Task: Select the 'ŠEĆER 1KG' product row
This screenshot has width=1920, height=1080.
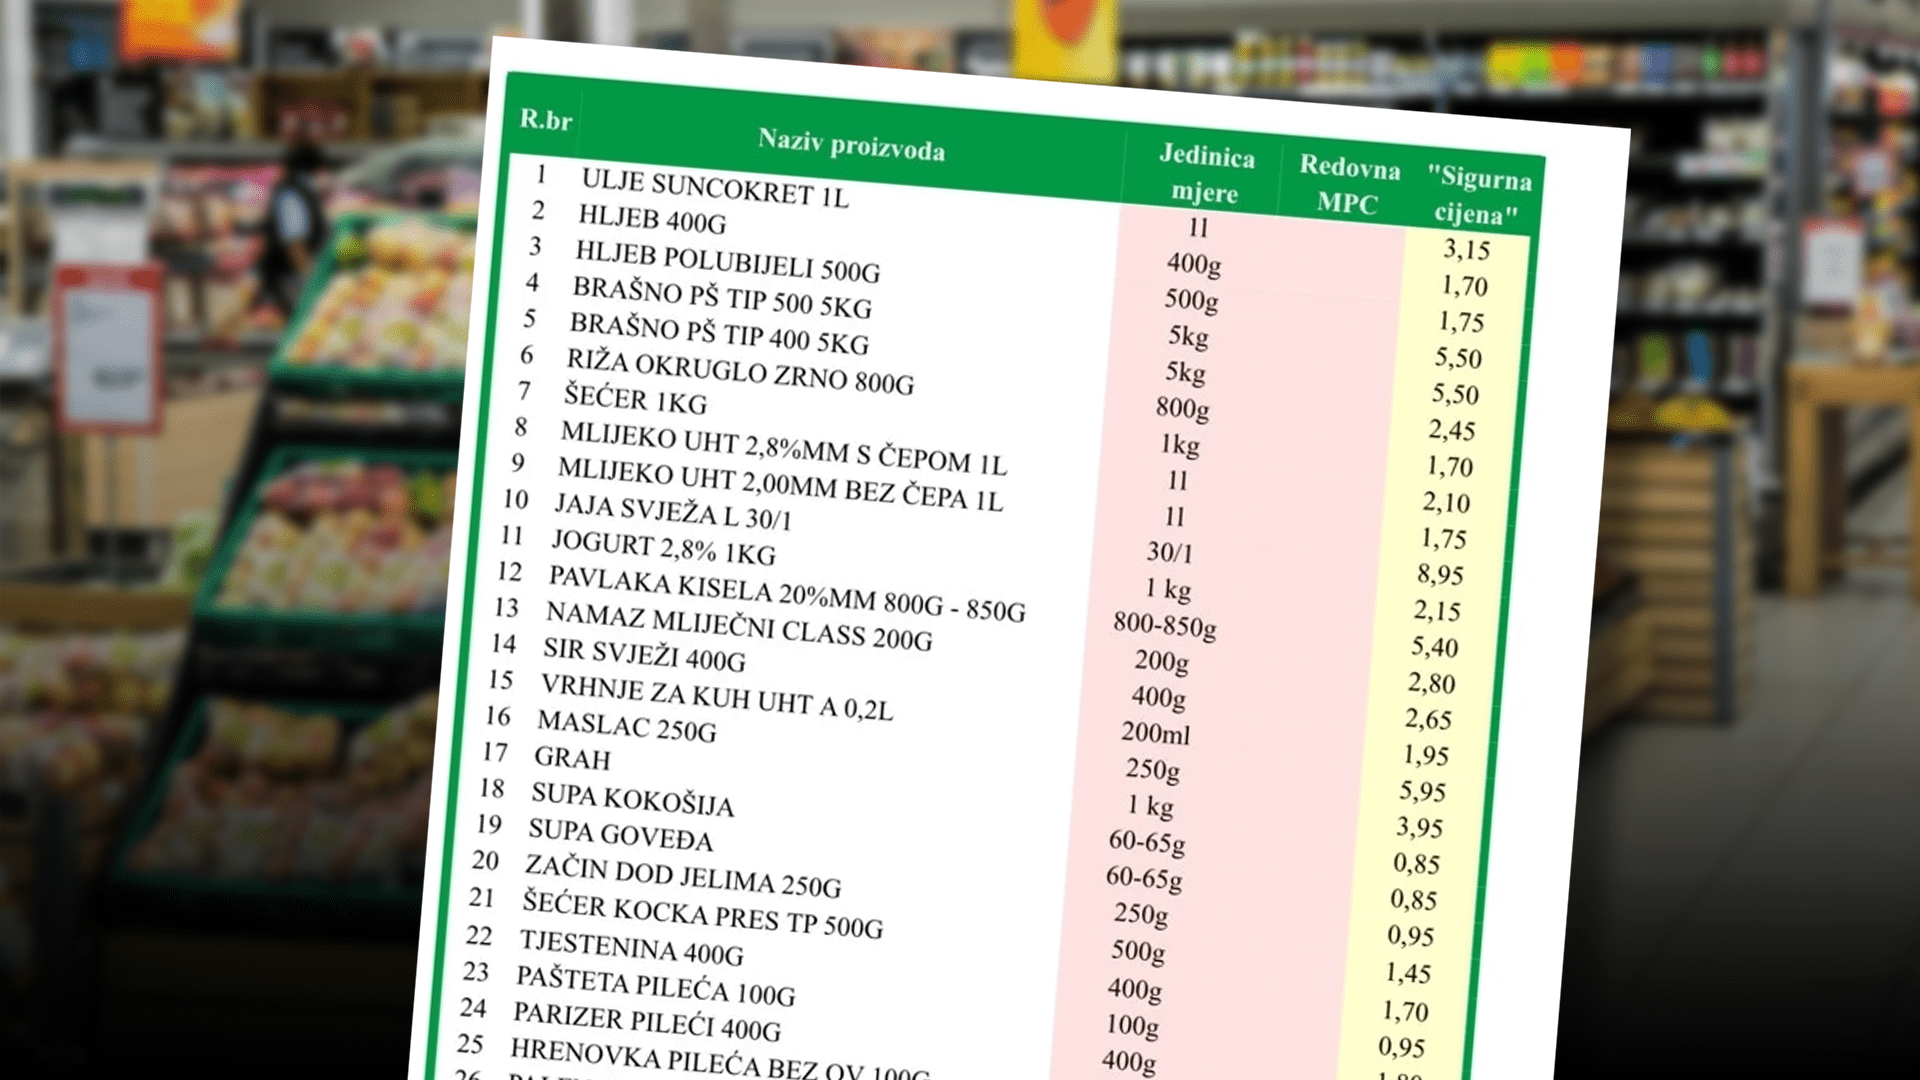Action: [635, 398]
